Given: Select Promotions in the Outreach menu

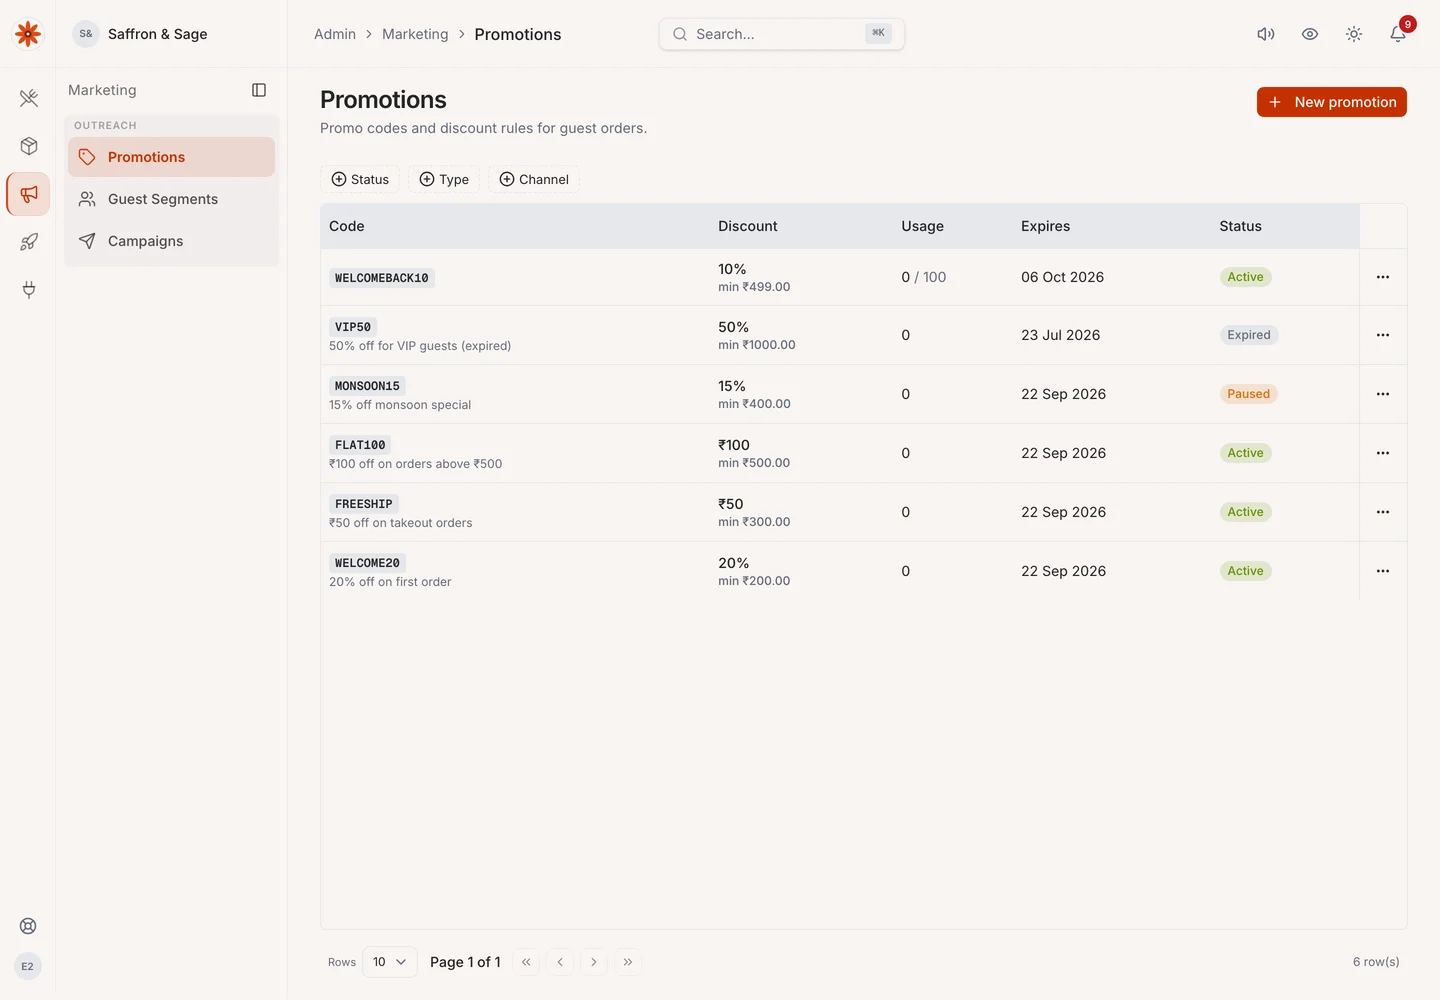Looking at the screenshot, I should click(x=171, y=157).
